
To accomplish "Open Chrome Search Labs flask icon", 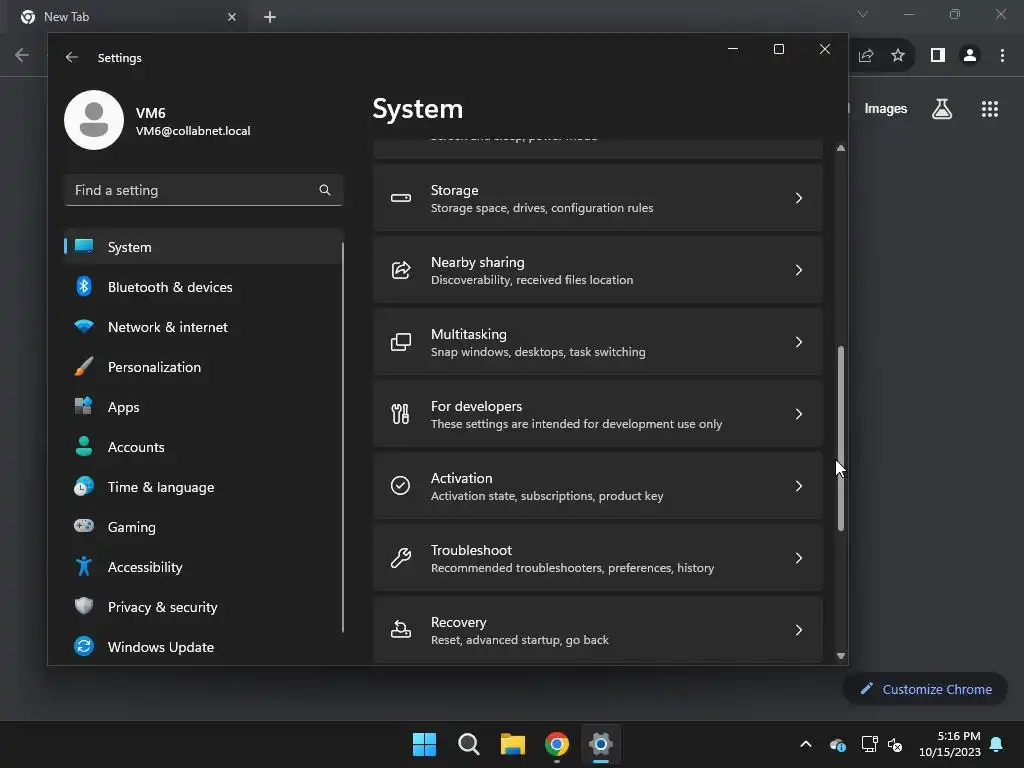I will point(941,109).
